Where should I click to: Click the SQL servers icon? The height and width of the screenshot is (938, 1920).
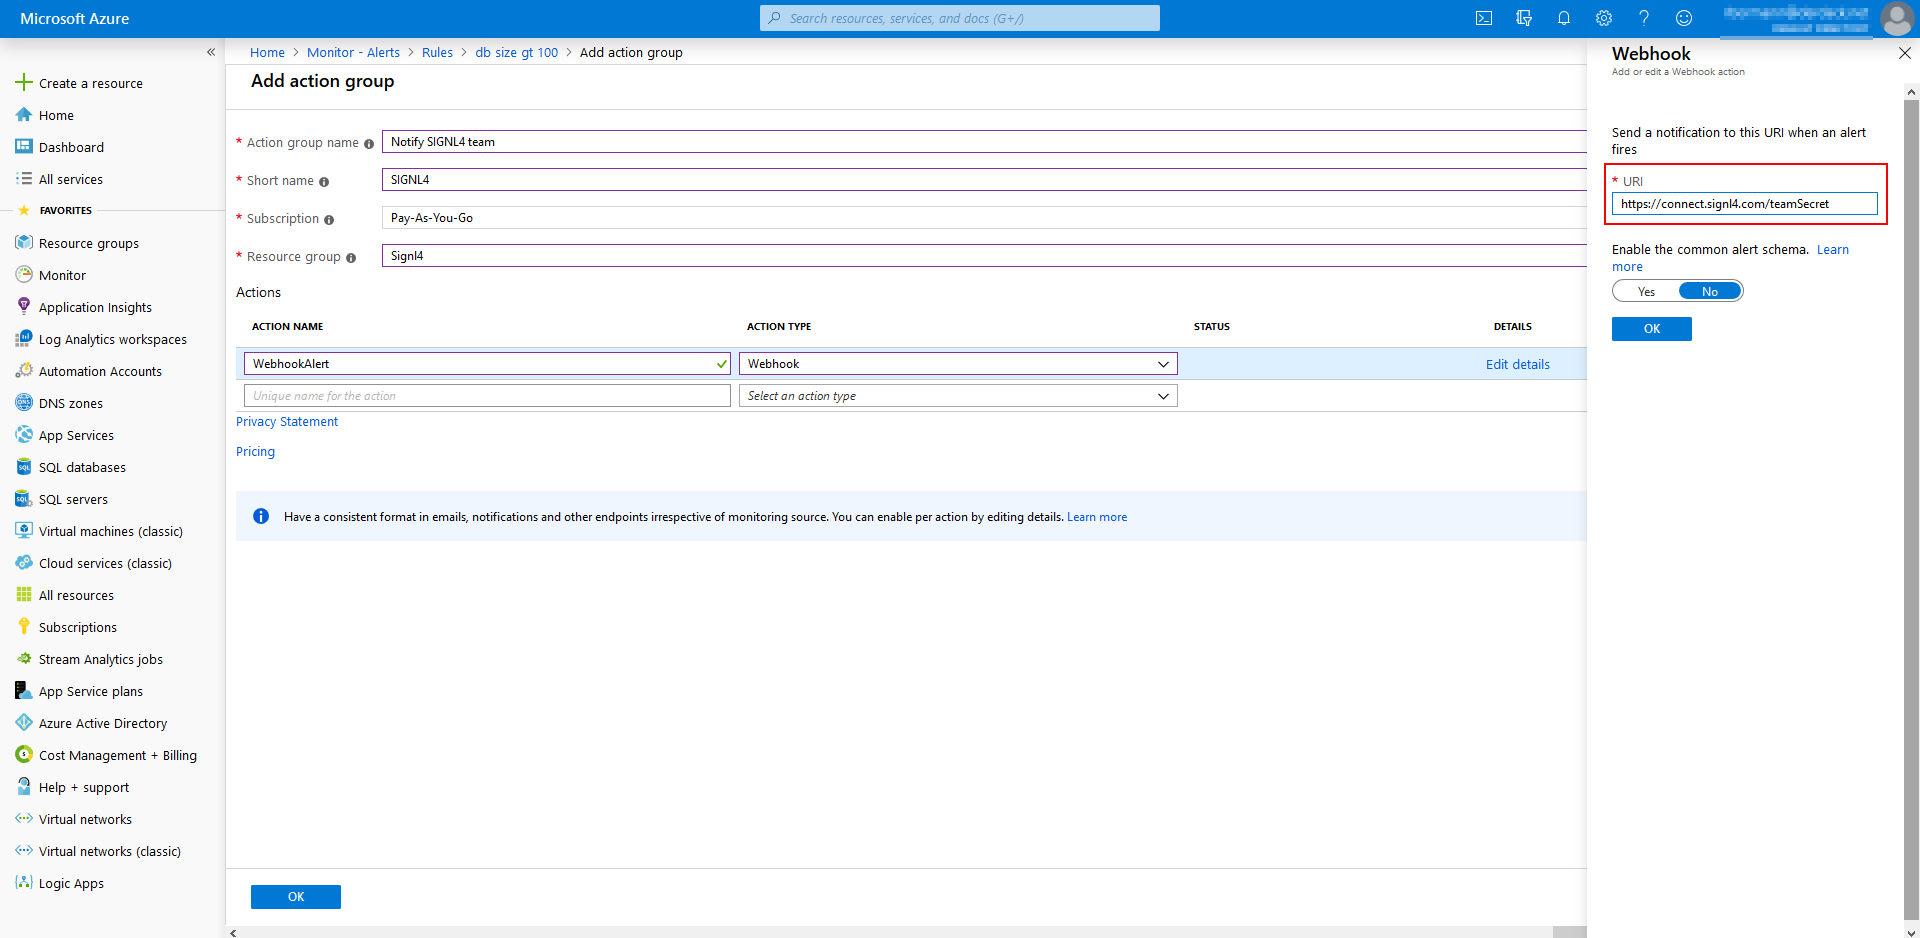coord(24,499)
